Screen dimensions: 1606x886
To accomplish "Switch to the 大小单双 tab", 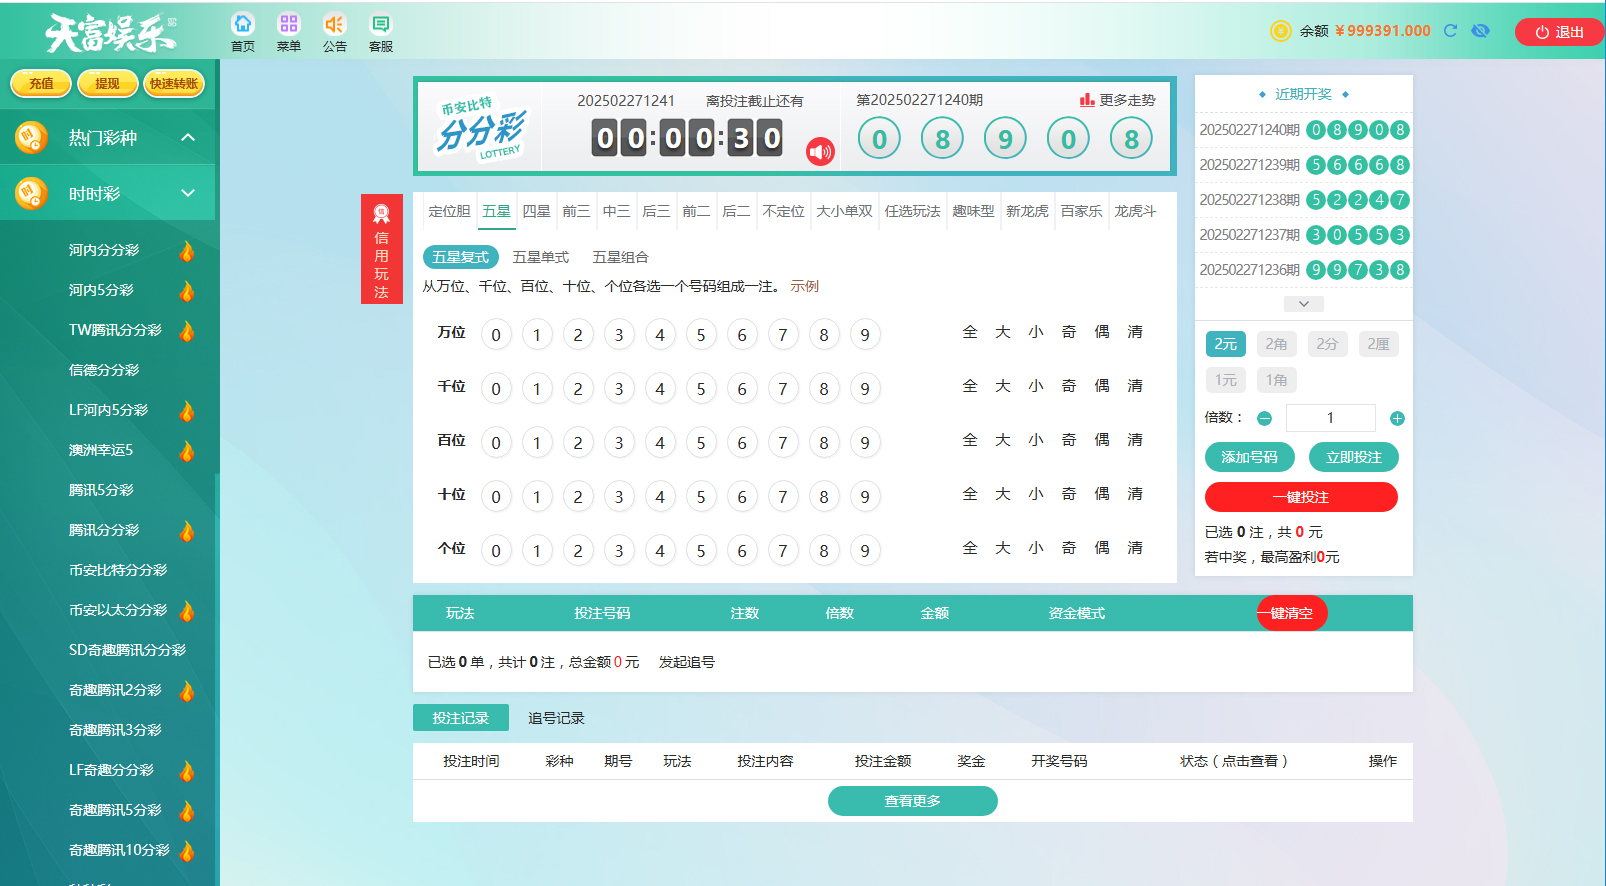I will click(x=844, y=211).
